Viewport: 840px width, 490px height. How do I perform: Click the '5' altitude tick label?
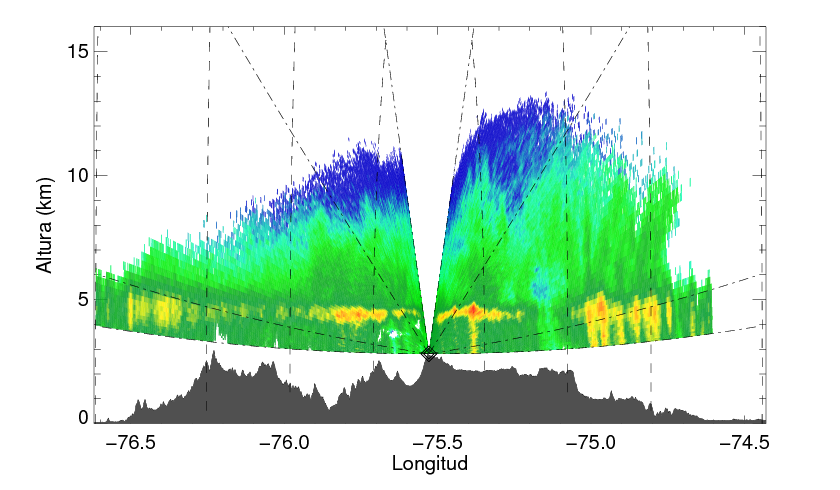83,299
